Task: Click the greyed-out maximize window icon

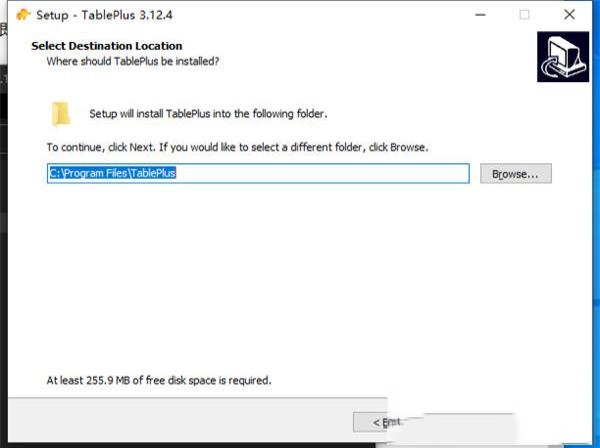Action: click(x=524, y=15)
